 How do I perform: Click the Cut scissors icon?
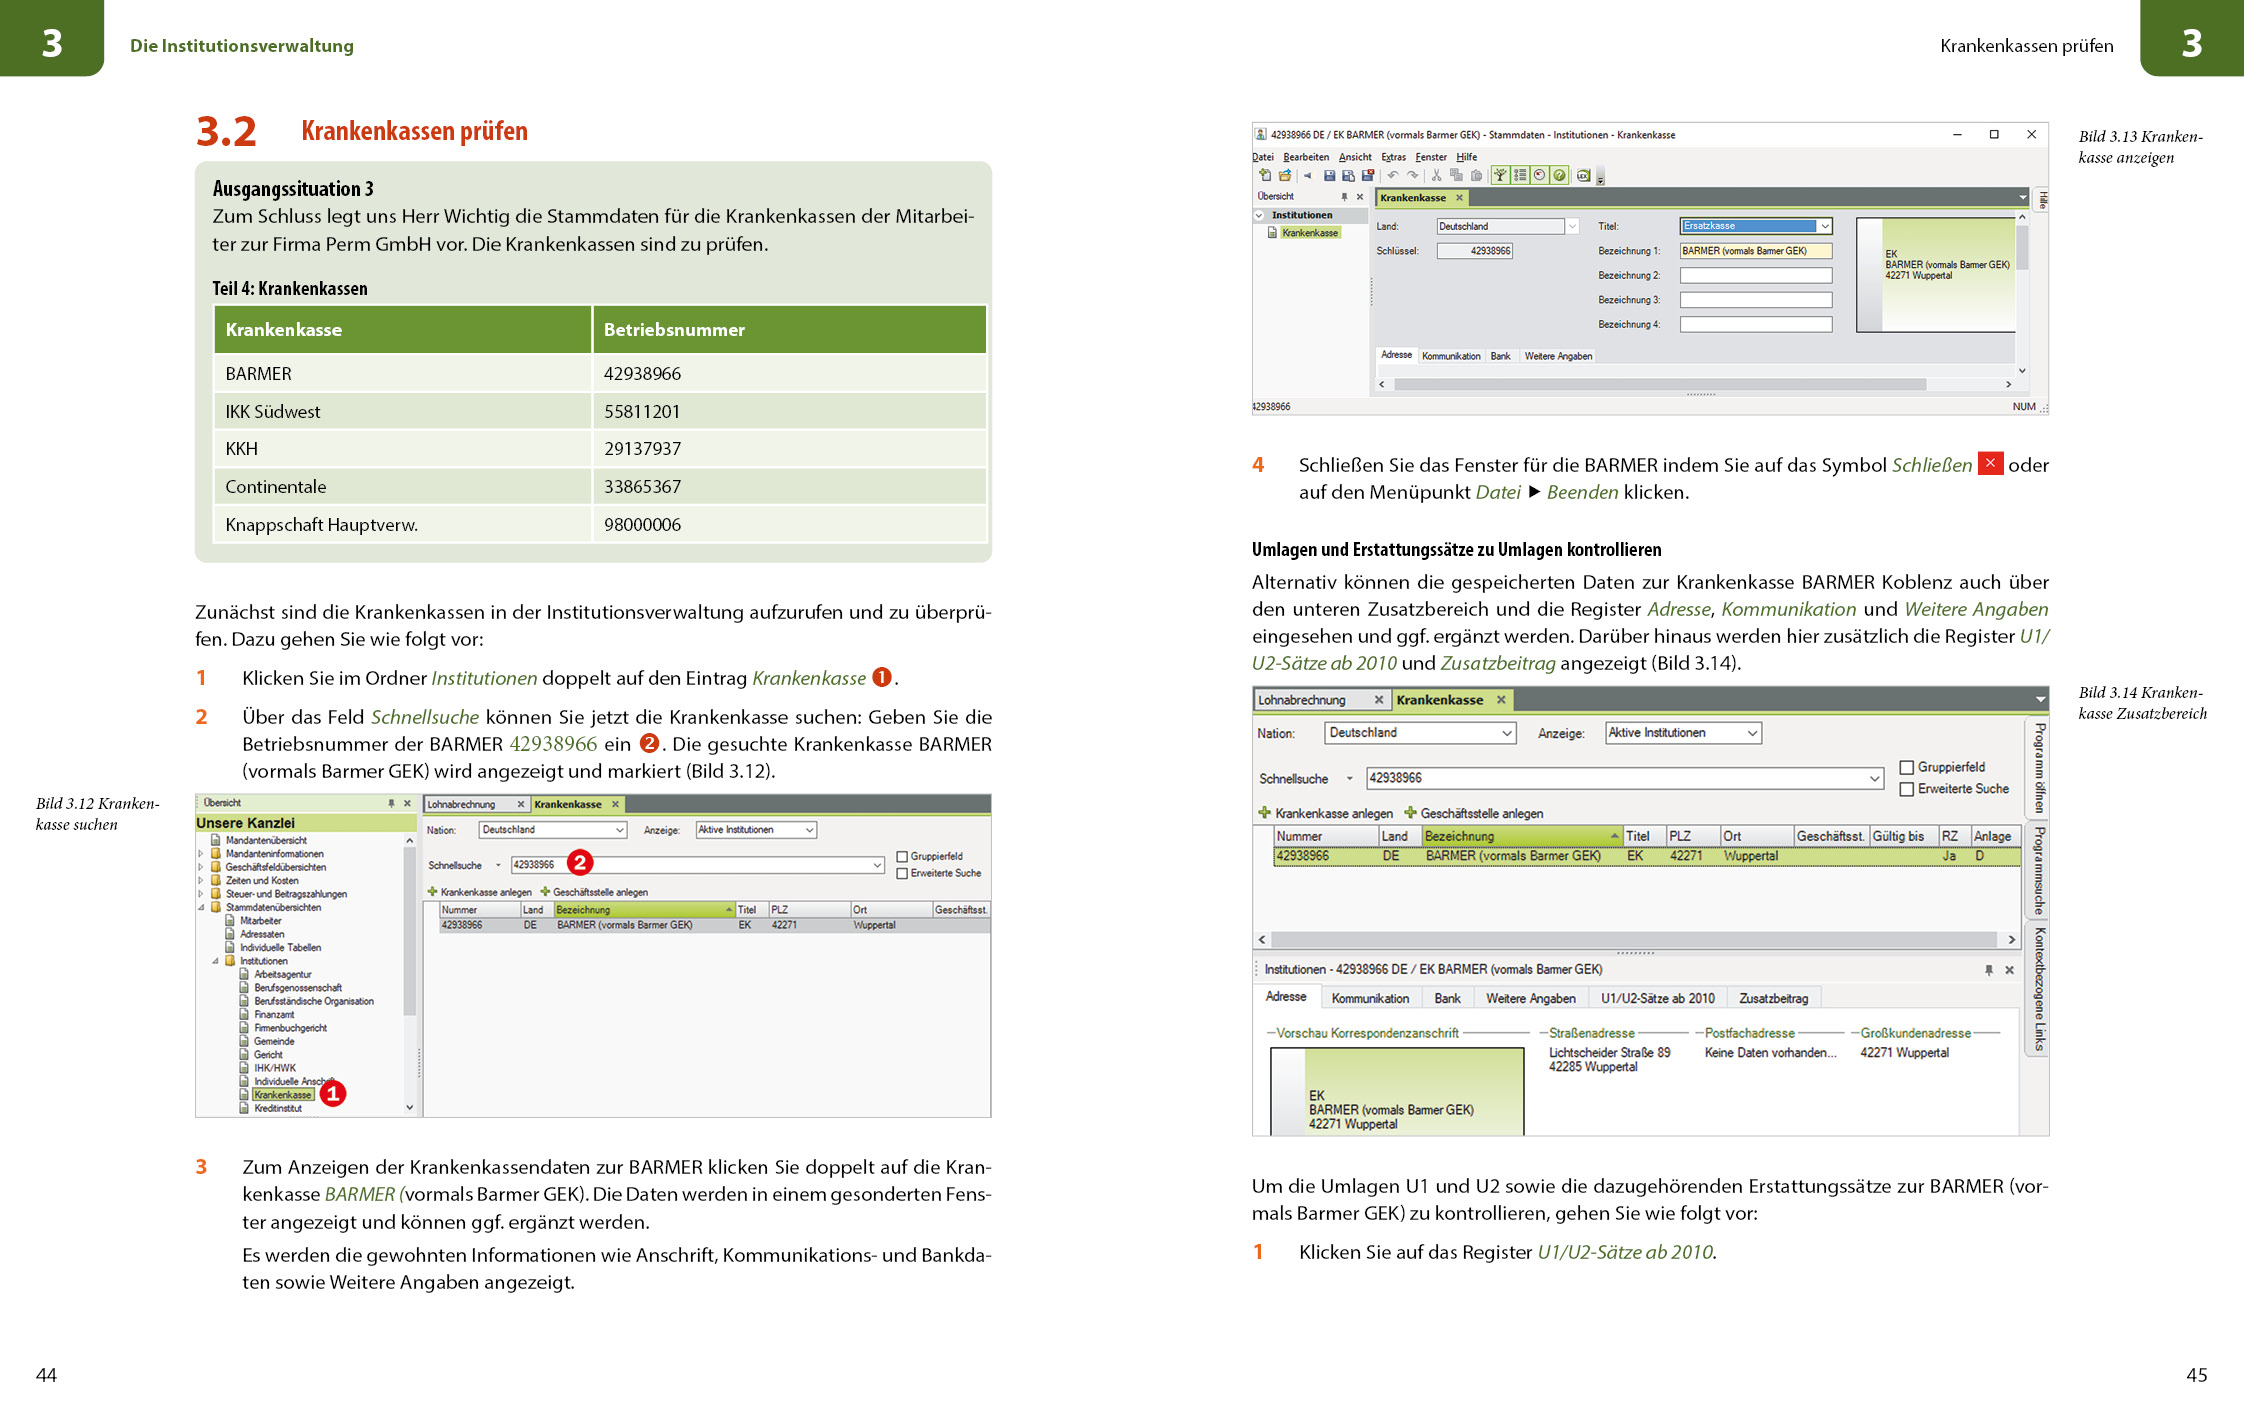1436,176
